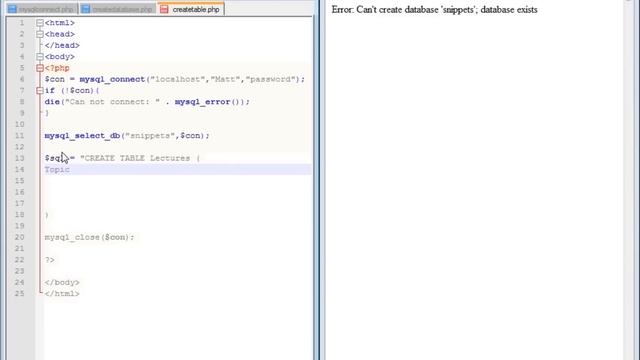Screen dimensions: 640x360
Task: Click the "CREATE TABLE Lectures ( text
Action: 140,158
